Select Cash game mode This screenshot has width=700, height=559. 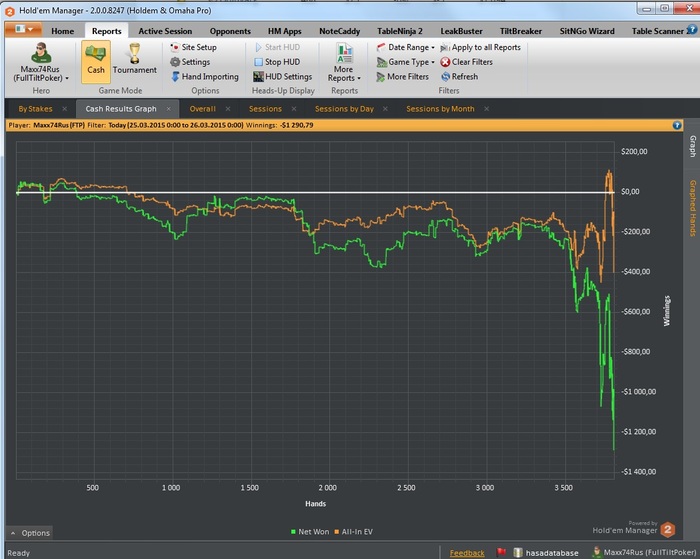pyautogui.click(x=96, y=62)
